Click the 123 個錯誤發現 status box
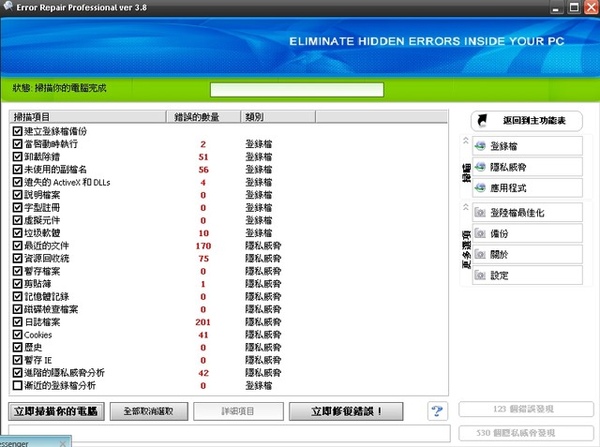The height and width of the screenshot is (447, 600). click(x=526, y=409)
